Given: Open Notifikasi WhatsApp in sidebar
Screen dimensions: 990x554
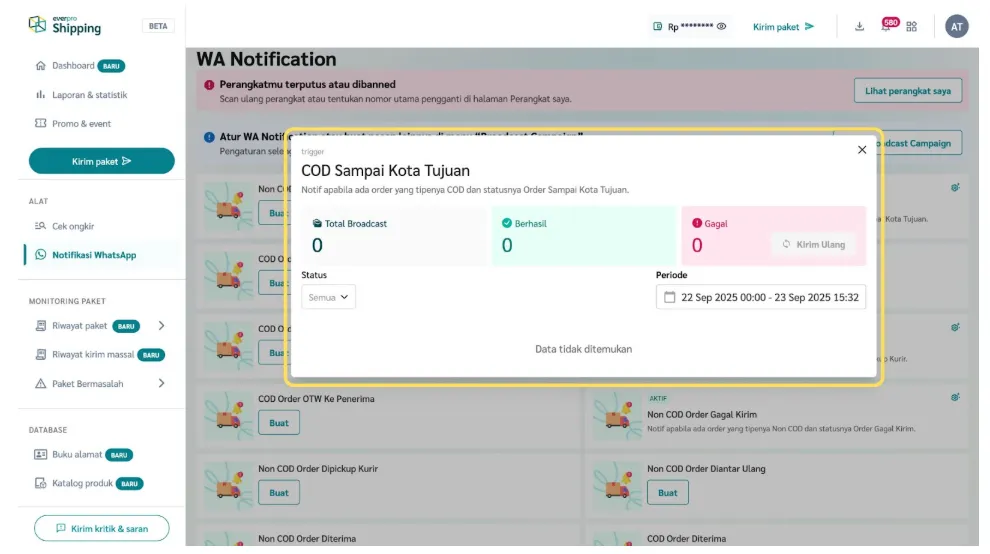Looking at the screenshot, I should [x=94, y=255].
